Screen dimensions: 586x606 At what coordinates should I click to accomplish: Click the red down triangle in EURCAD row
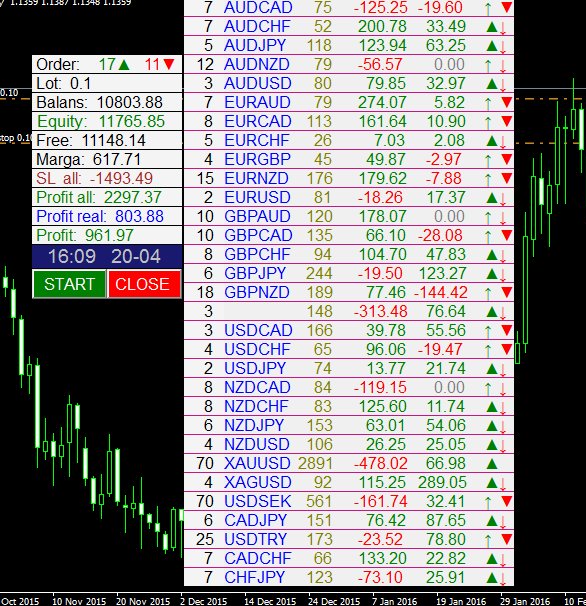tap(507, 121)
